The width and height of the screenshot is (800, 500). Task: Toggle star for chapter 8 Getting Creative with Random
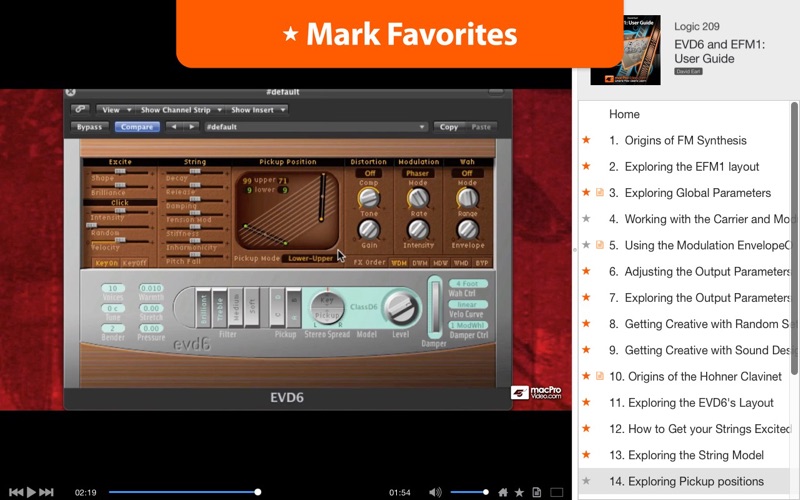(x=587, y=324)
